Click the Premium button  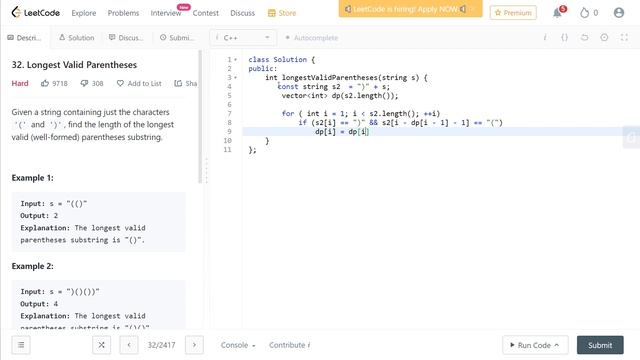coord(513,13)
